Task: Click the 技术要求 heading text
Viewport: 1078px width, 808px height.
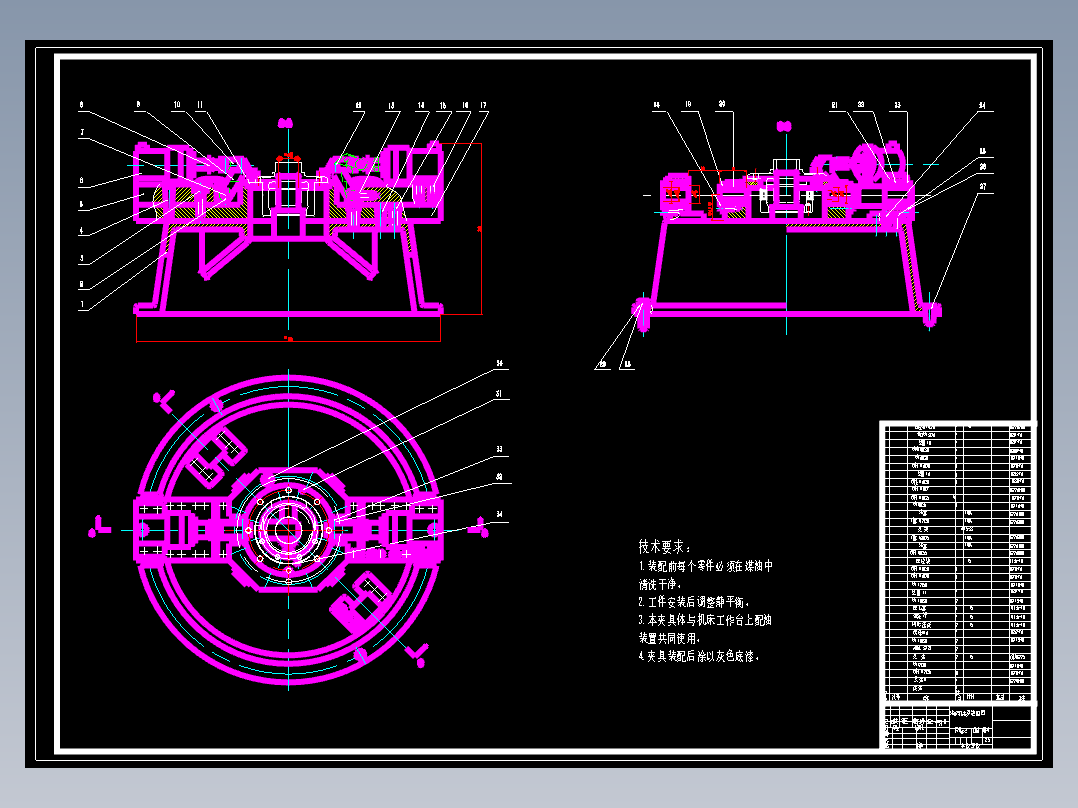Action: [664, 547]
